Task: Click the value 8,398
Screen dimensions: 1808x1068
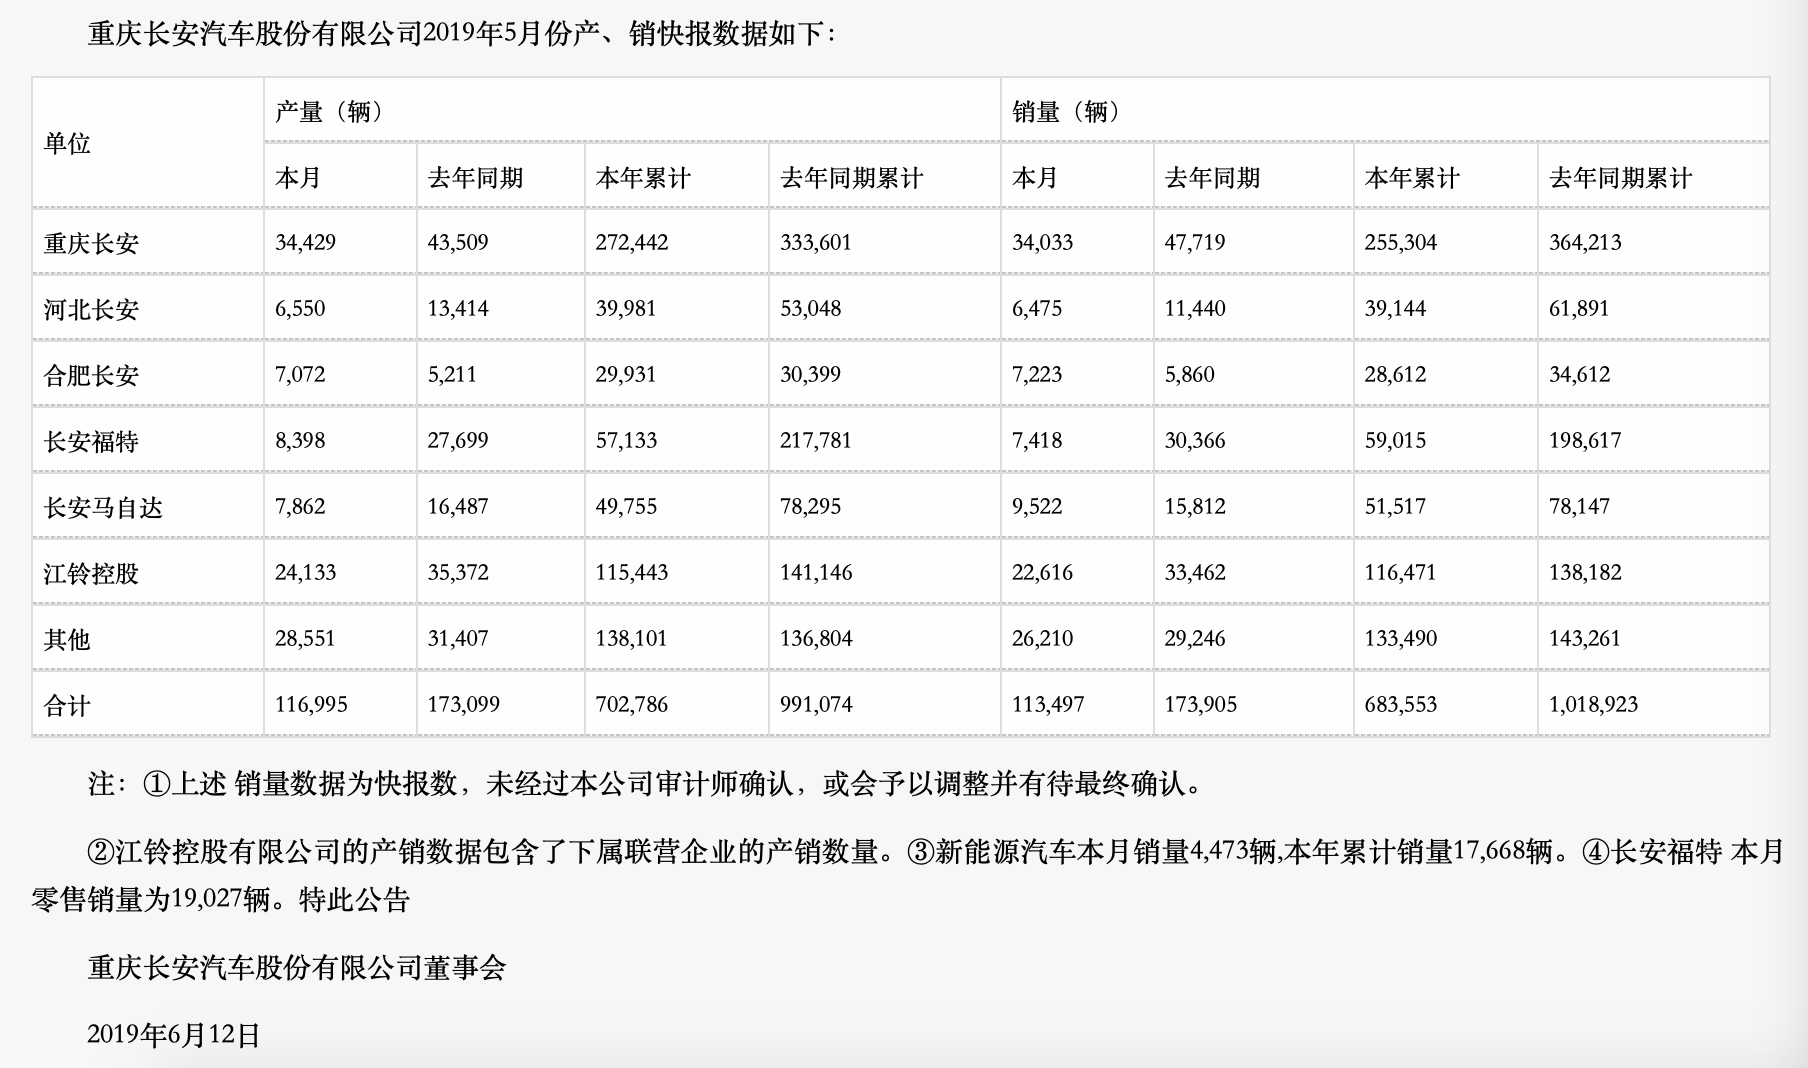Action: point(300,440)
